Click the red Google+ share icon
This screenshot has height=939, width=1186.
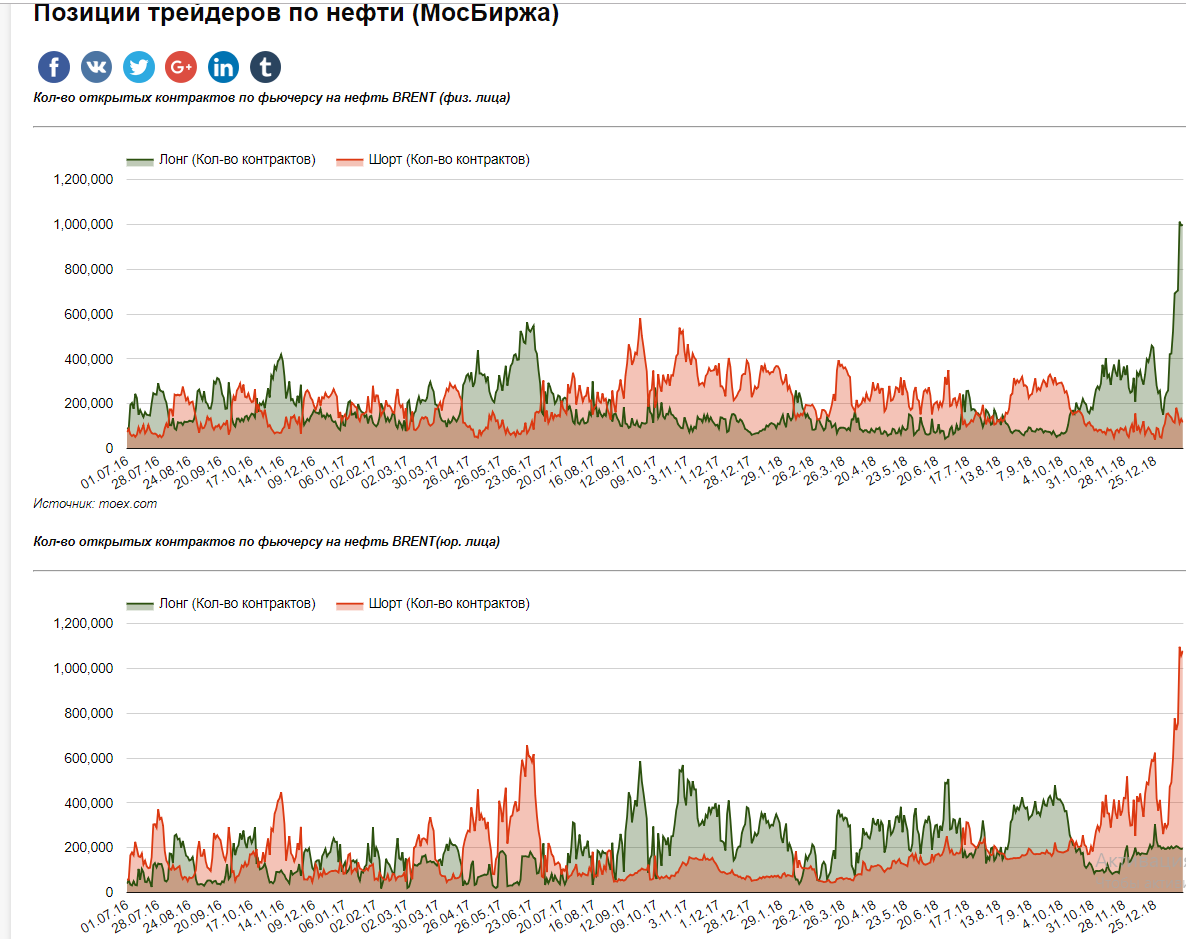(181, 67)
